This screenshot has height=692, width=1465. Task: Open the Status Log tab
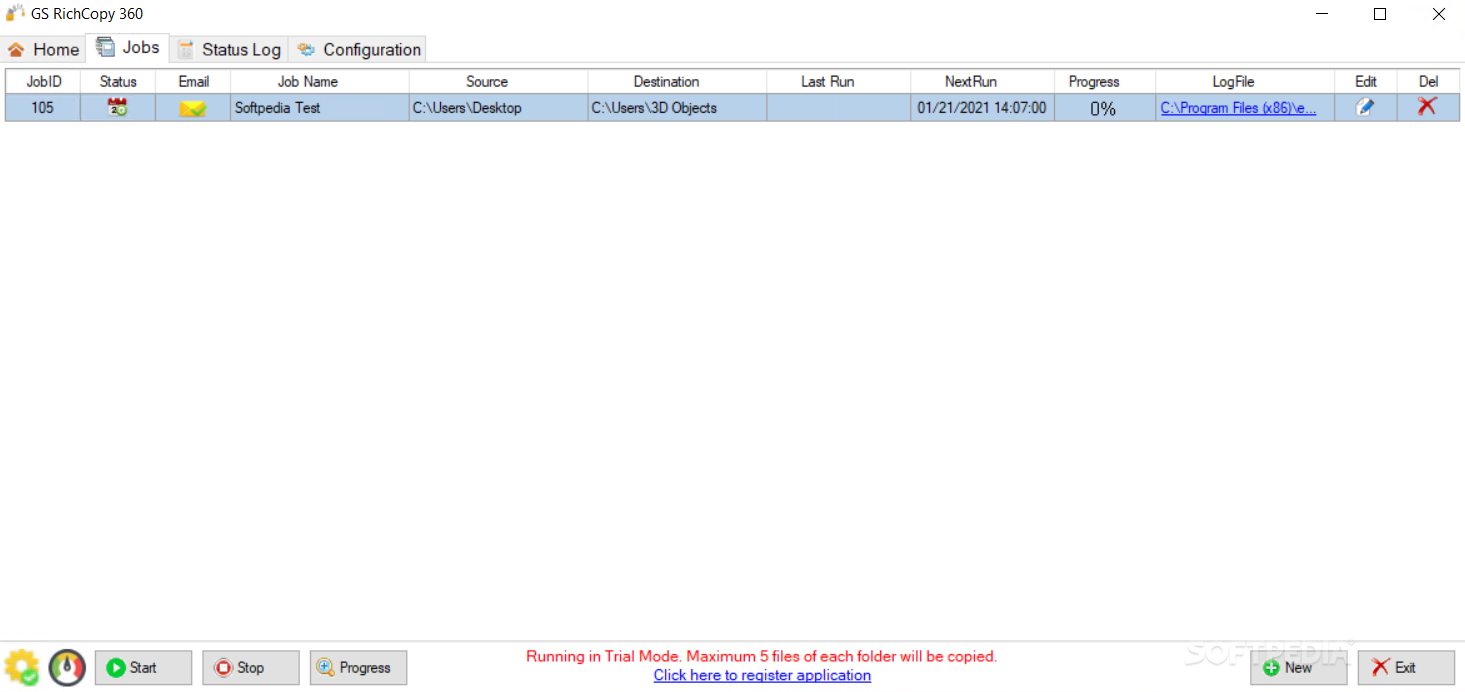pos(229,49)
